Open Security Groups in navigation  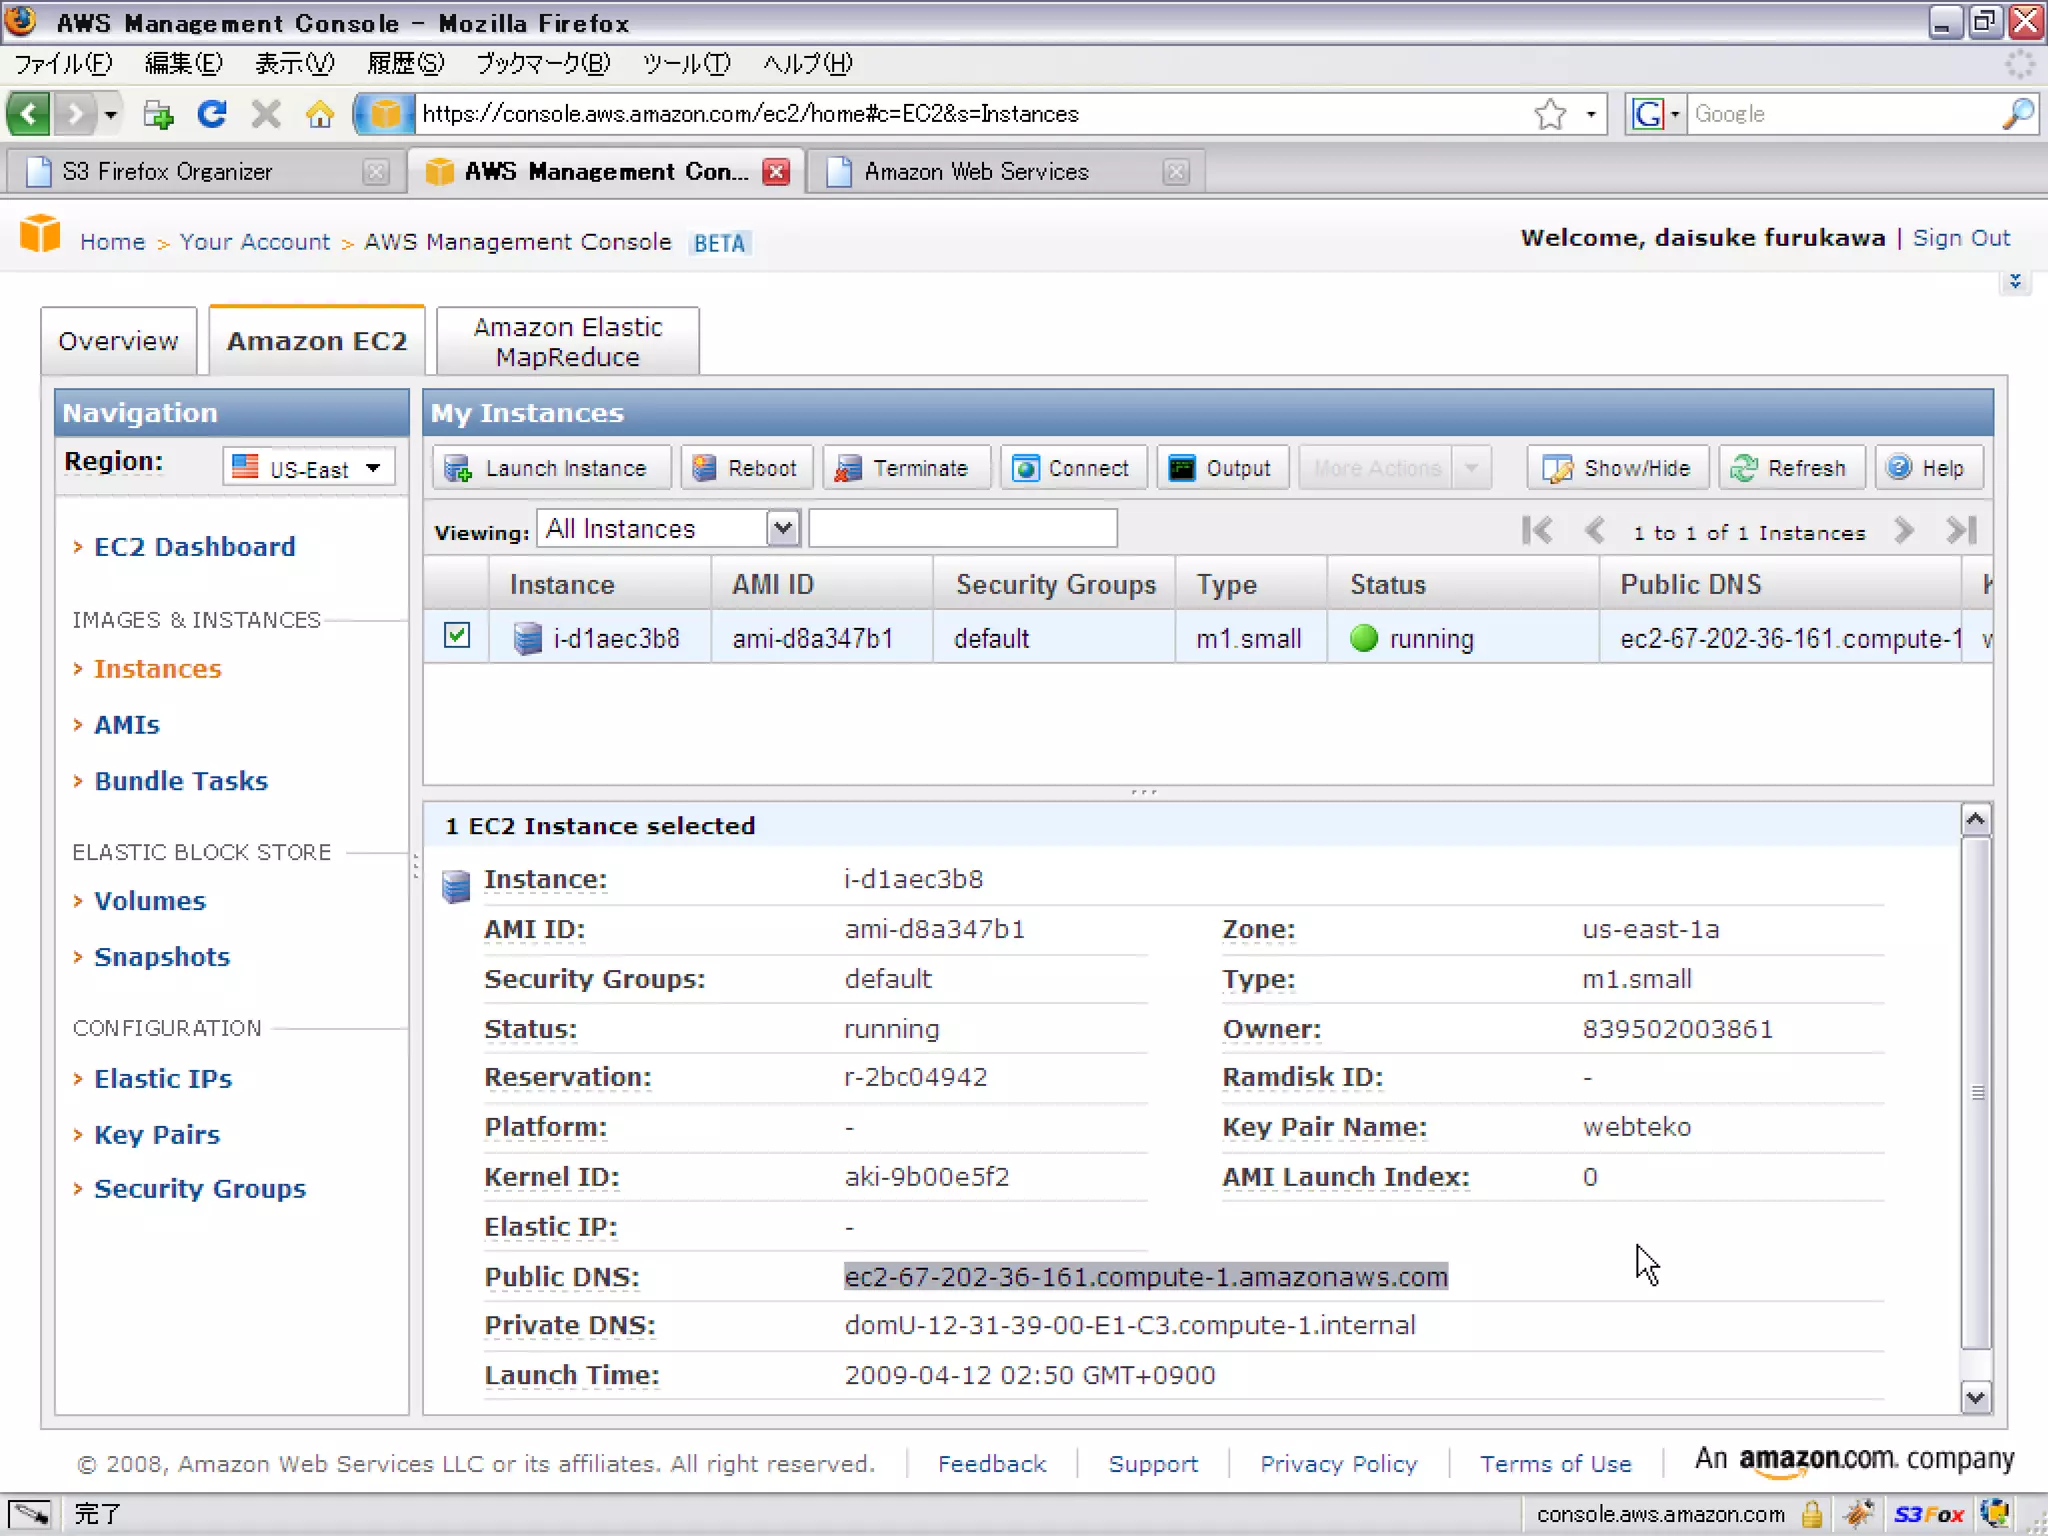click(x=200, y=1189)
